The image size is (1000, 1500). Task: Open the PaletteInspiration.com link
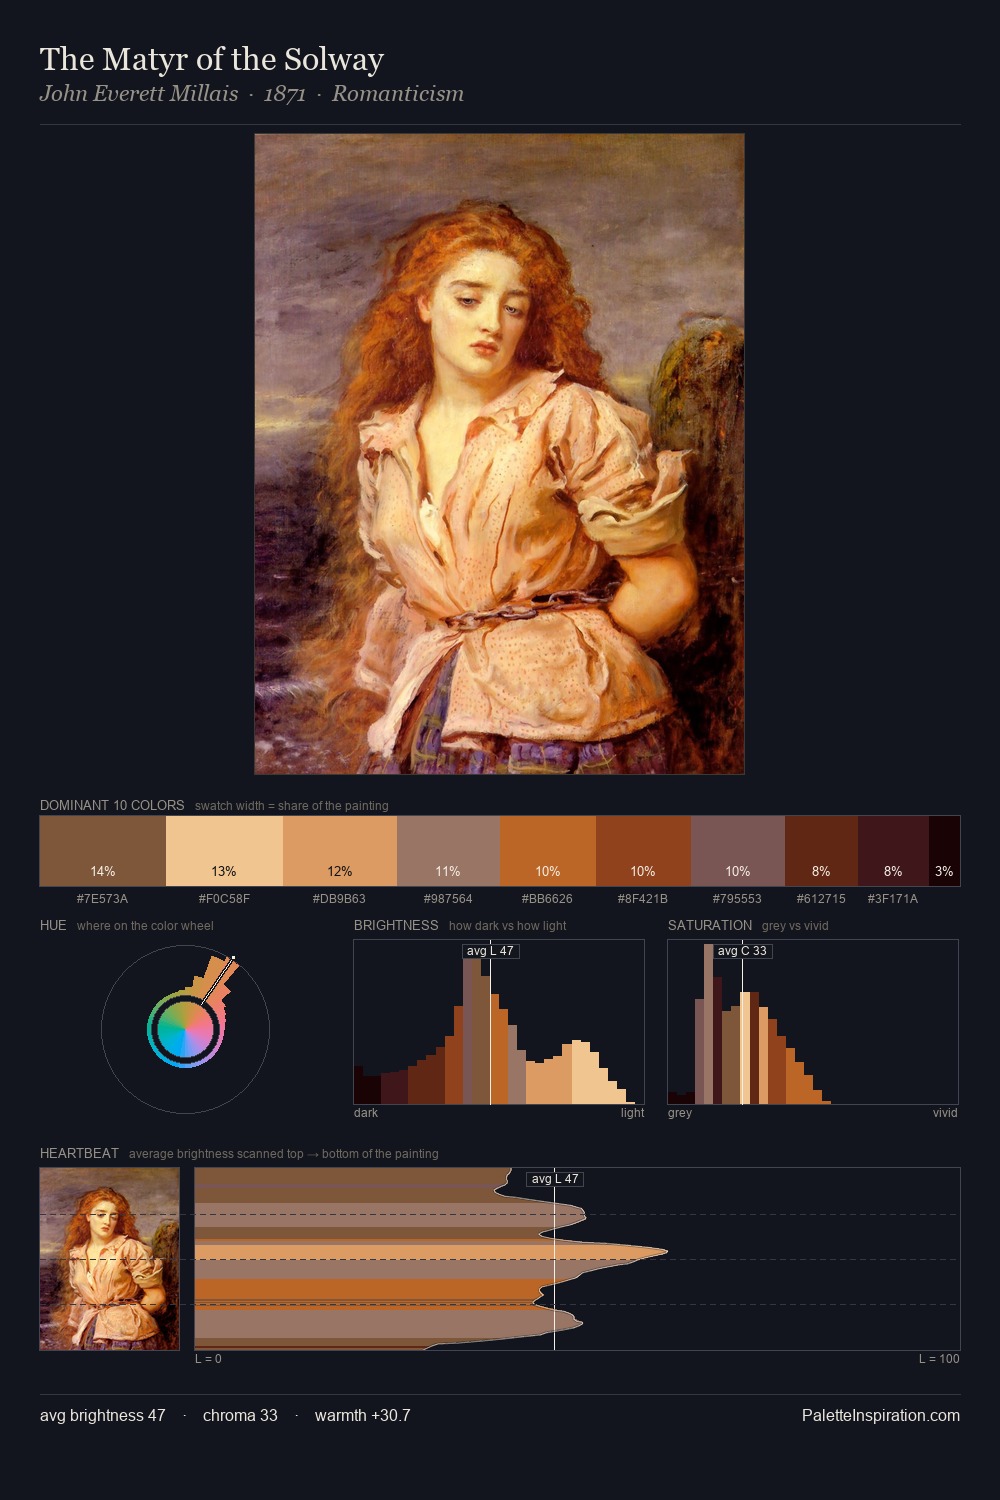click(881, 1415)
